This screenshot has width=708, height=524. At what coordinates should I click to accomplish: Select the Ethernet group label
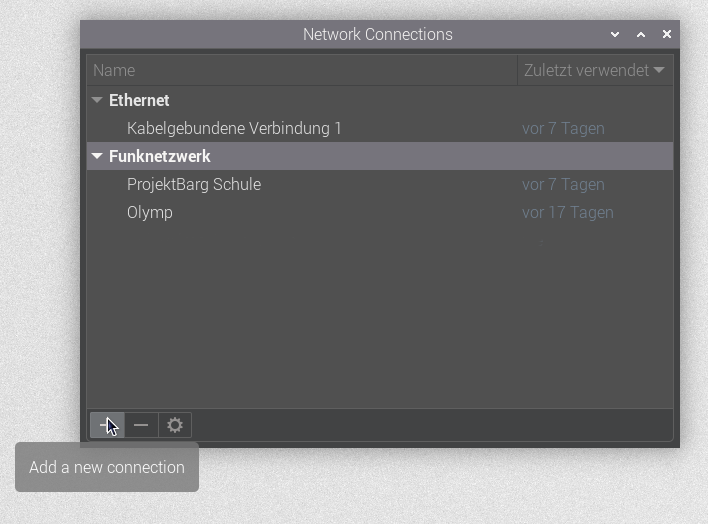coord(139,100)
